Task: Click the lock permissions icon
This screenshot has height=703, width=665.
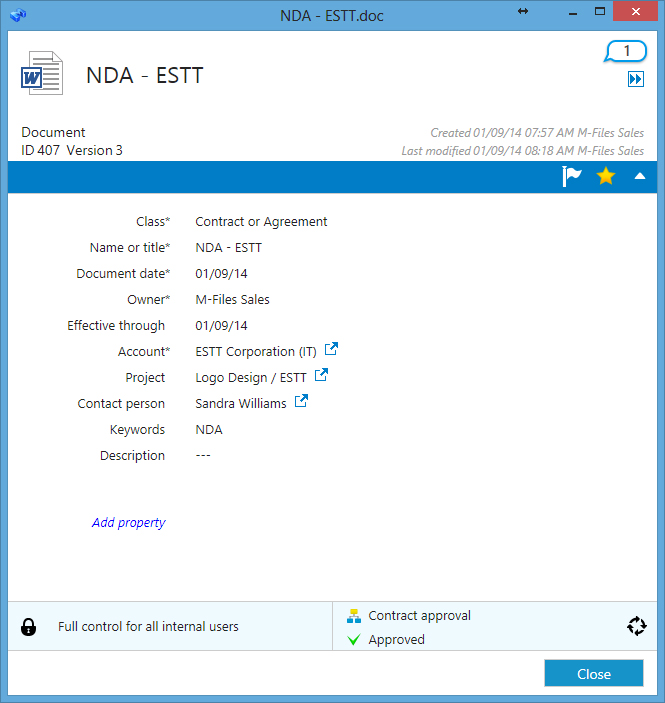Action: coord(29,627)
